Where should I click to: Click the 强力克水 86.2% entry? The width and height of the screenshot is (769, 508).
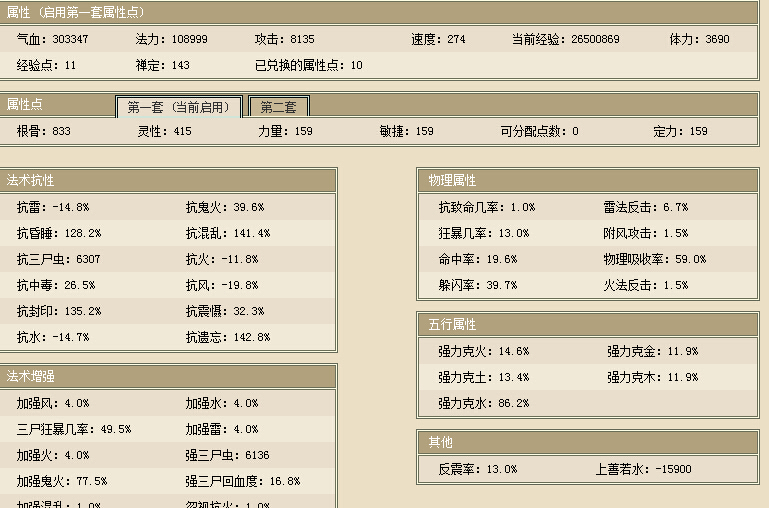483,403
